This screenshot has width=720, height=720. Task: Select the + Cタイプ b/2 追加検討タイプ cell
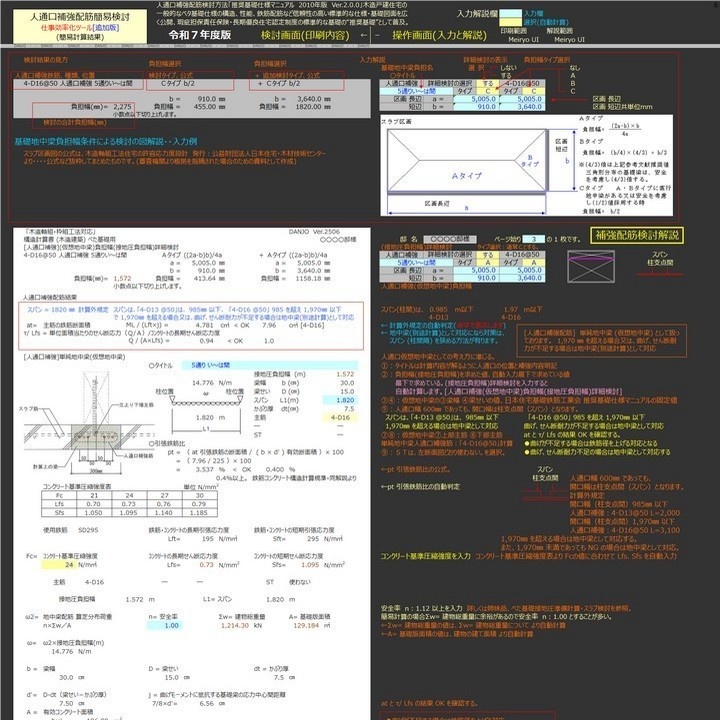(296, 84)
